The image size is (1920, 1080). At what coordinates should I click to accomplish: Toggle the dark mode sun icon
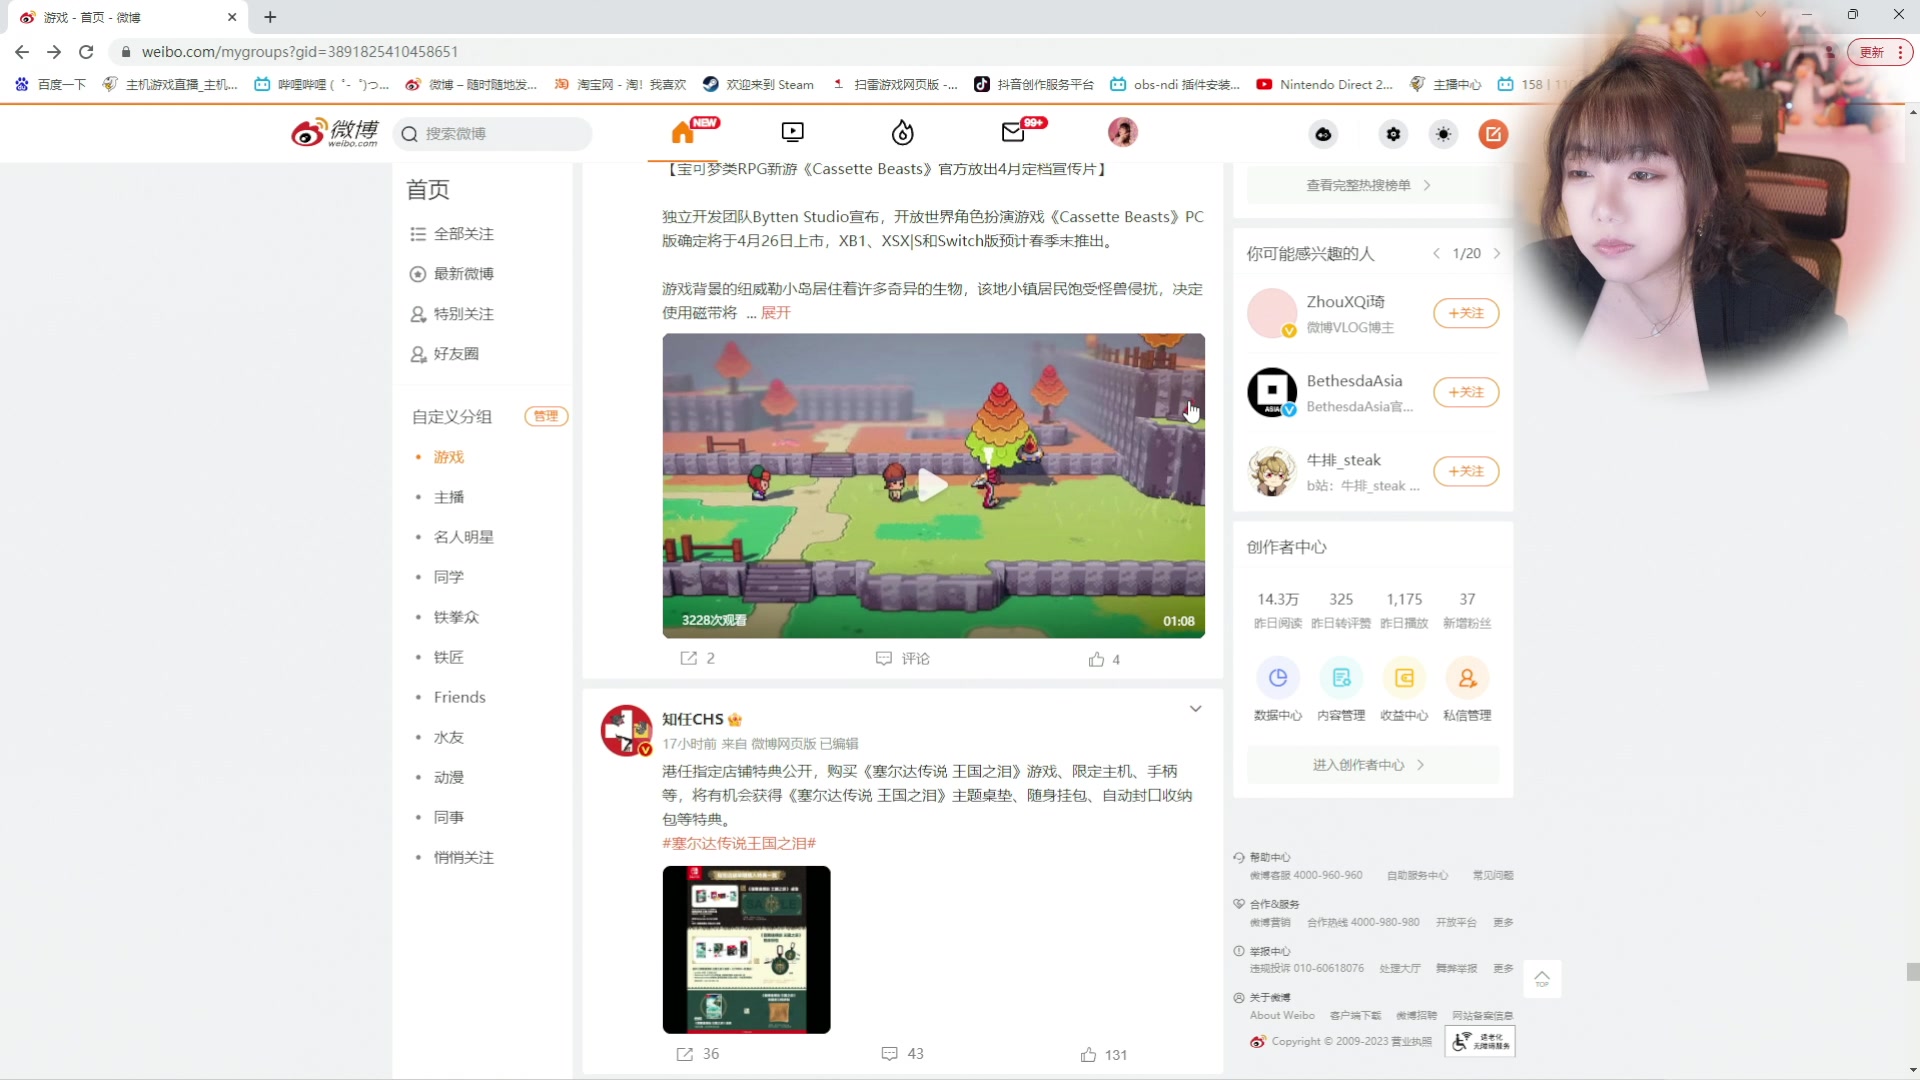tap(1443, 134)
